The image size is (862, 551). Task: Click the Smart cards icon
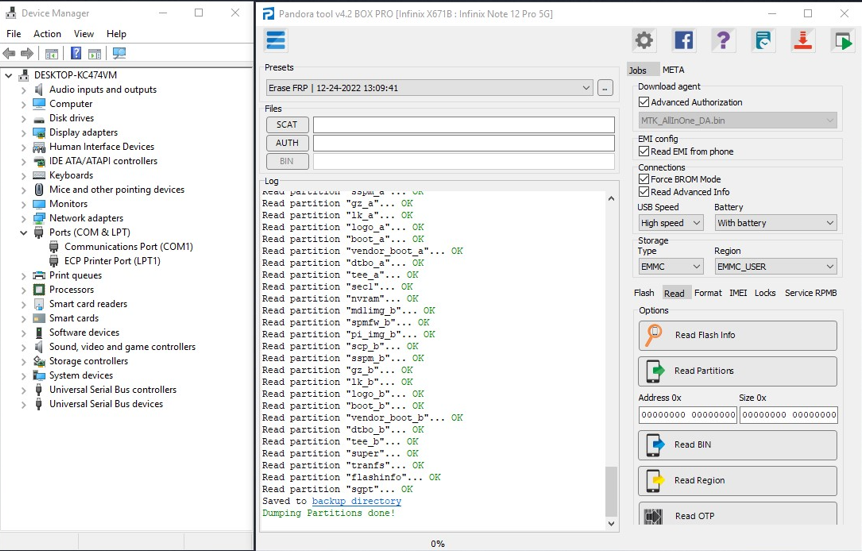pyautogui.click(x=38, y=318)
